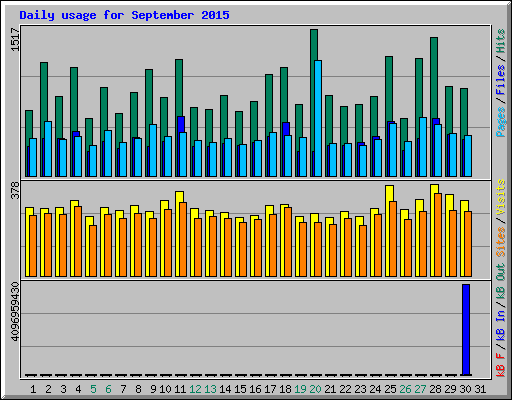Click the 'Sites' legend label
This screenshot has height=400, width=512.
coord(501,242)
